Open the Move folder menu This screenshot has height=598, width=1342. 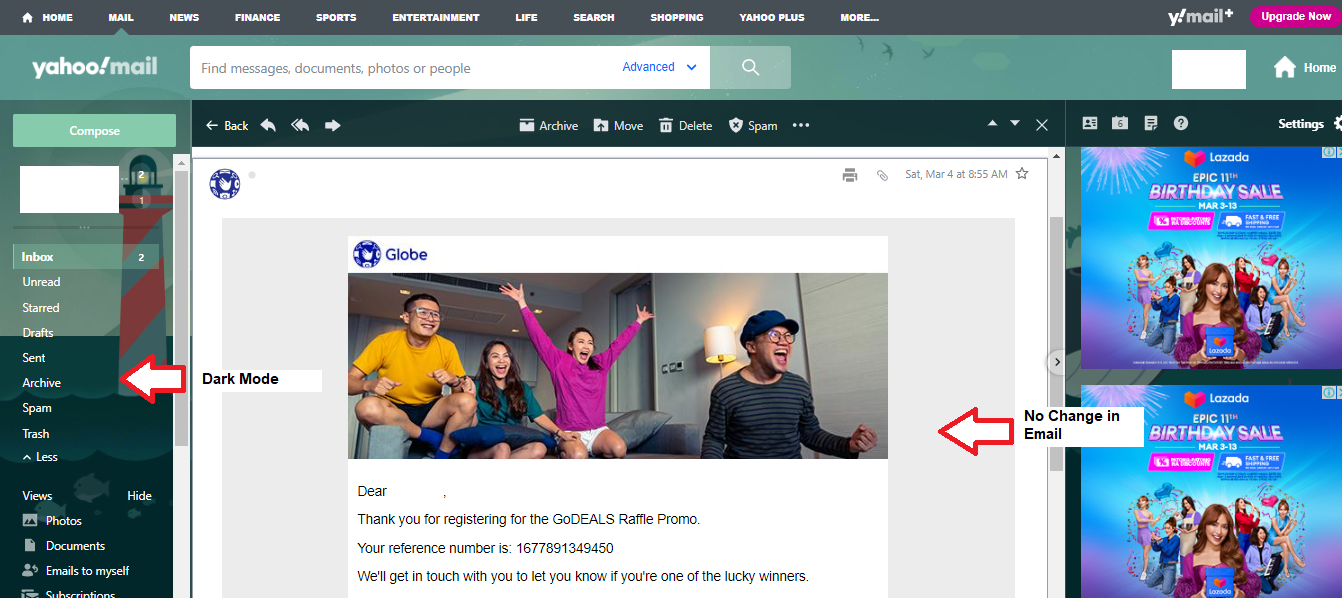pyautogui.click(x=618, y=125)
